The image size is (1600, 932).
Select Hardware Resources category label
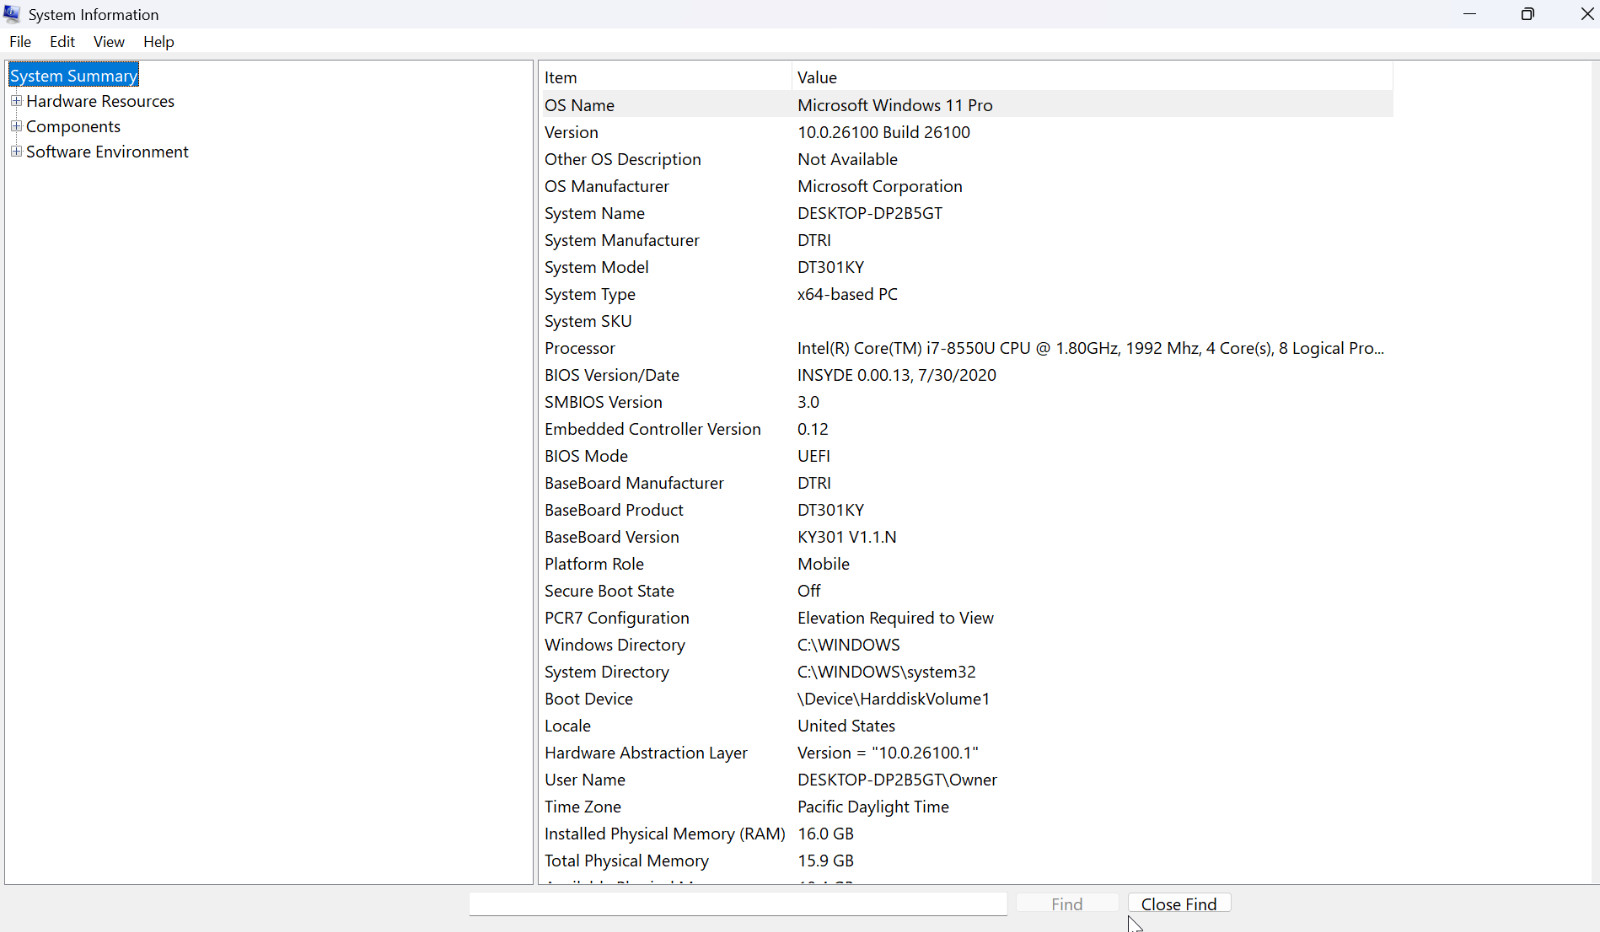click(x=100, y=101)
